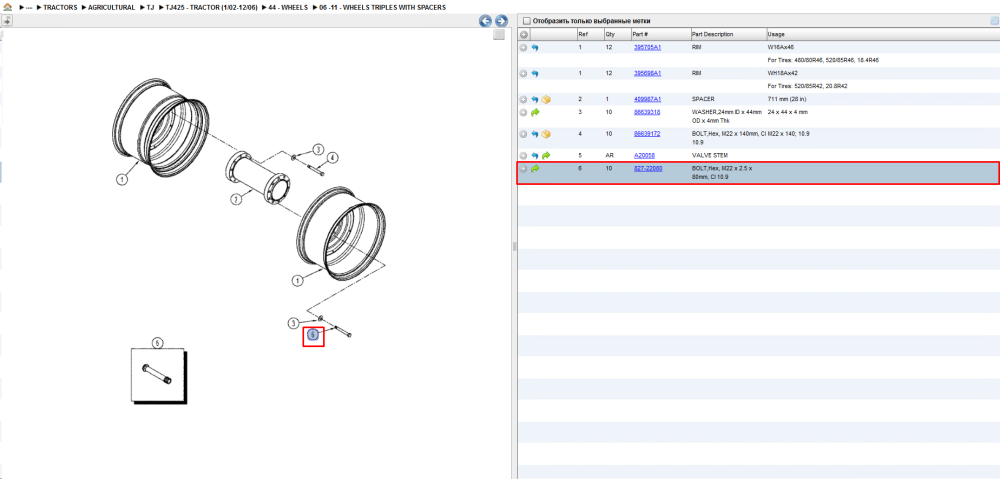
Task: Open the AGRICULTURAL breadcrumb
Action: pos(112,8)
